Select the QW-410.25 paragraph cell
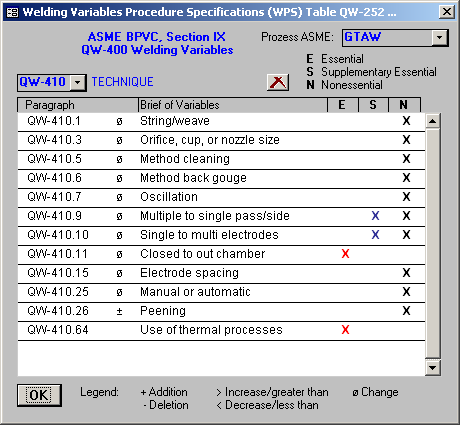 click(x=58, y=292)
